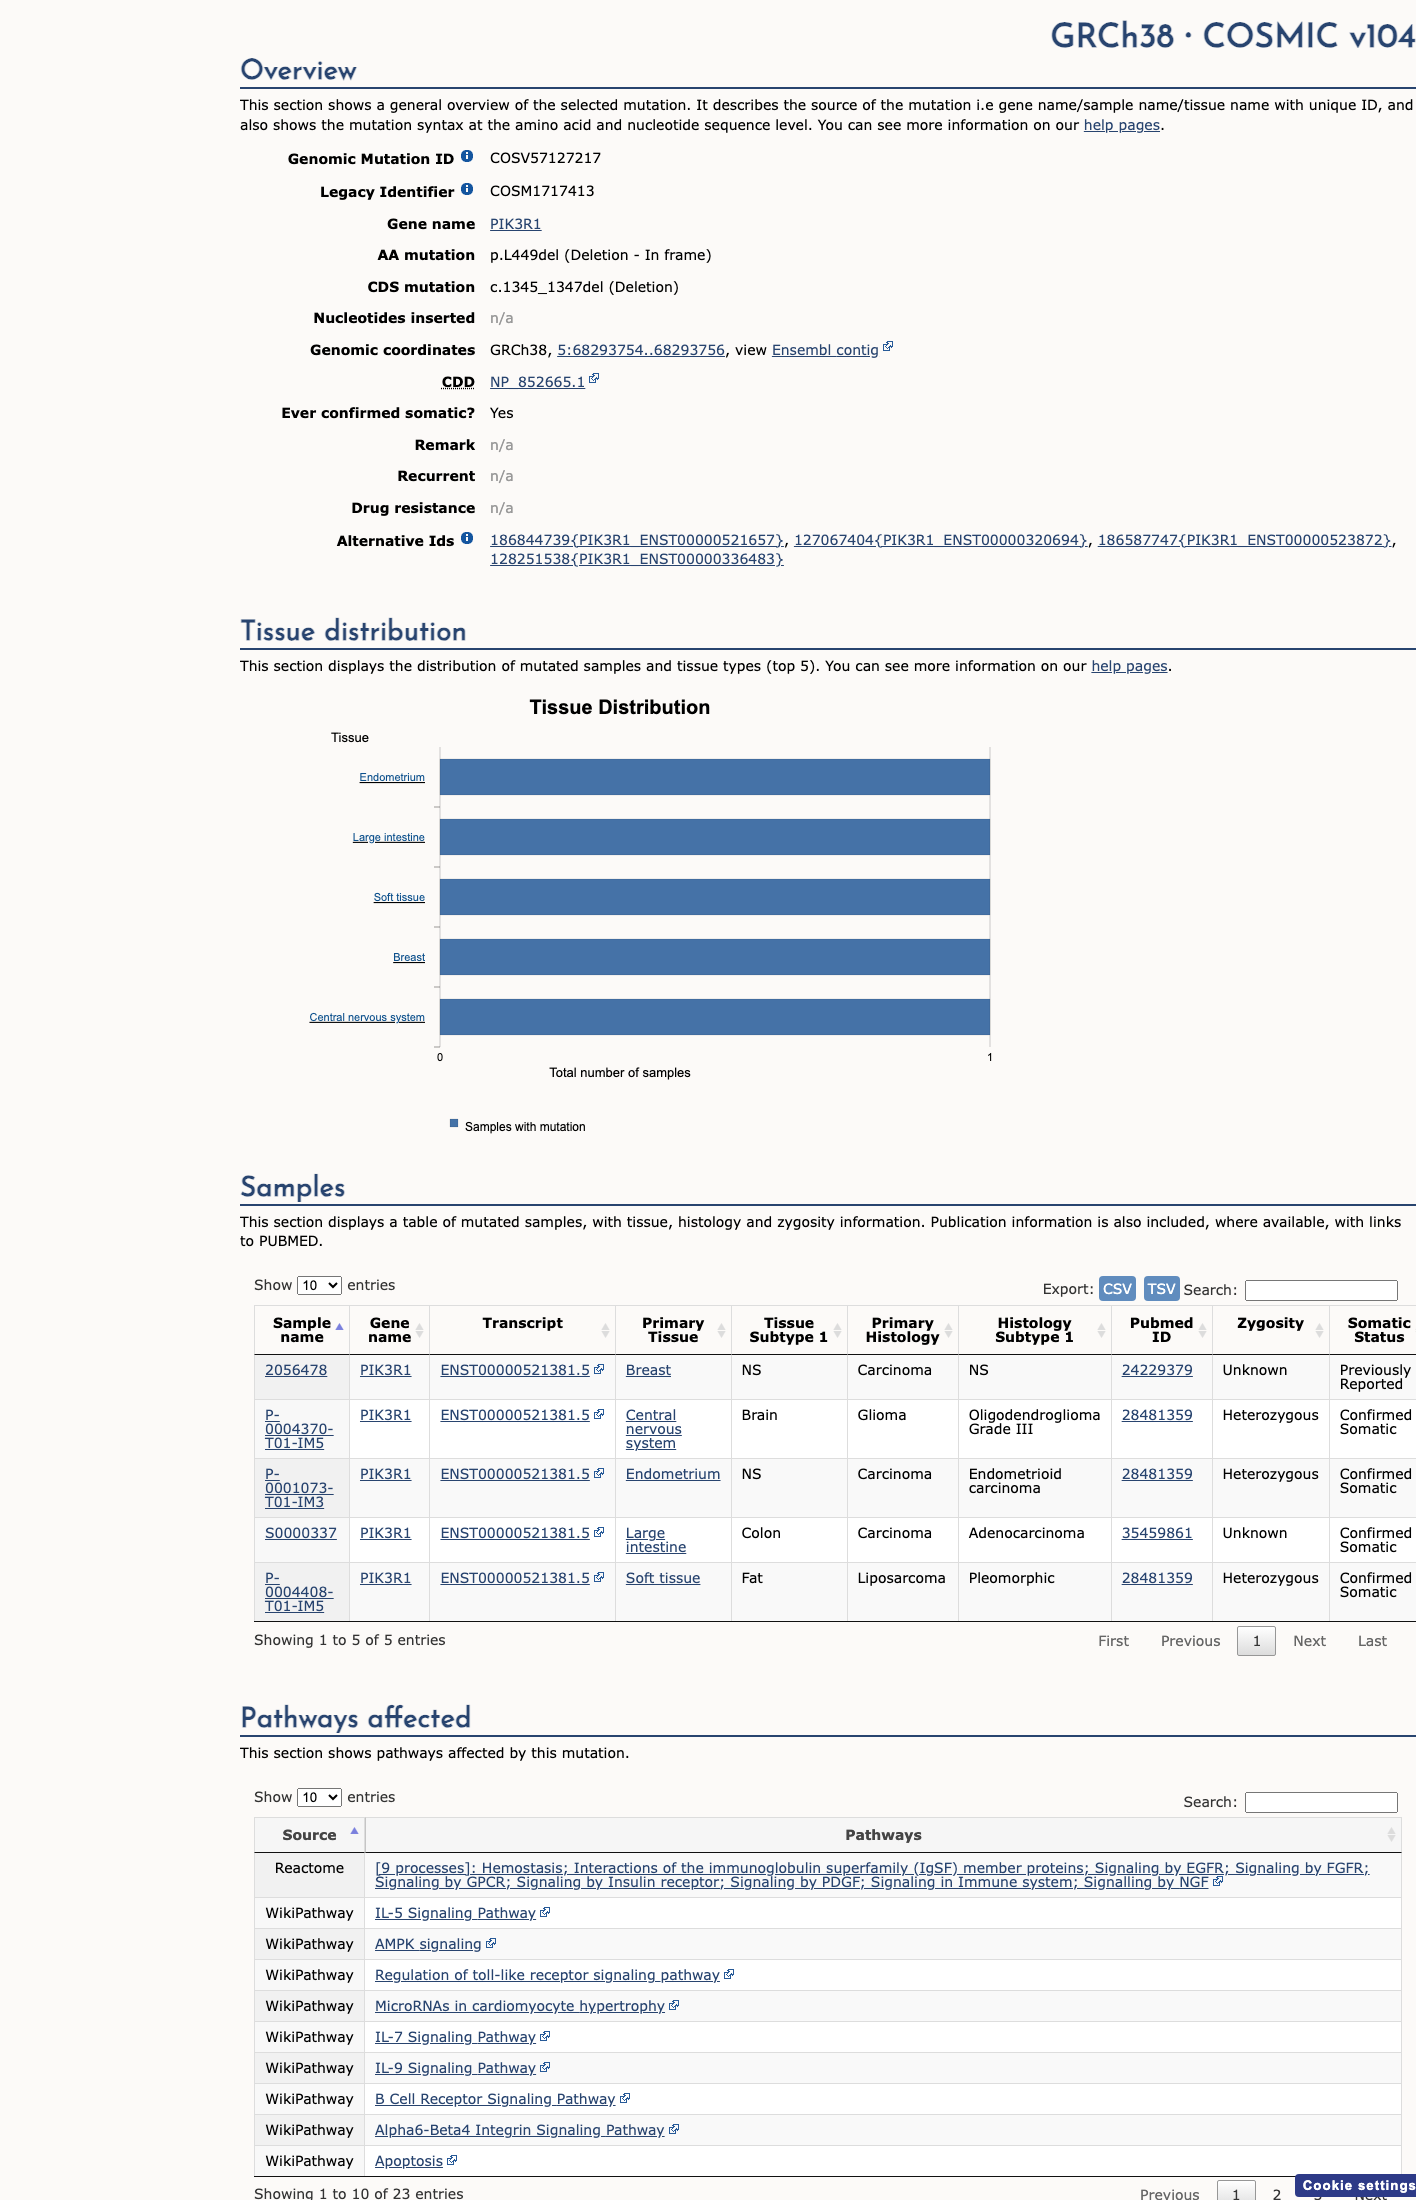Open help pages link in Overview text

pyautogui.click(x=1122, y=125)
